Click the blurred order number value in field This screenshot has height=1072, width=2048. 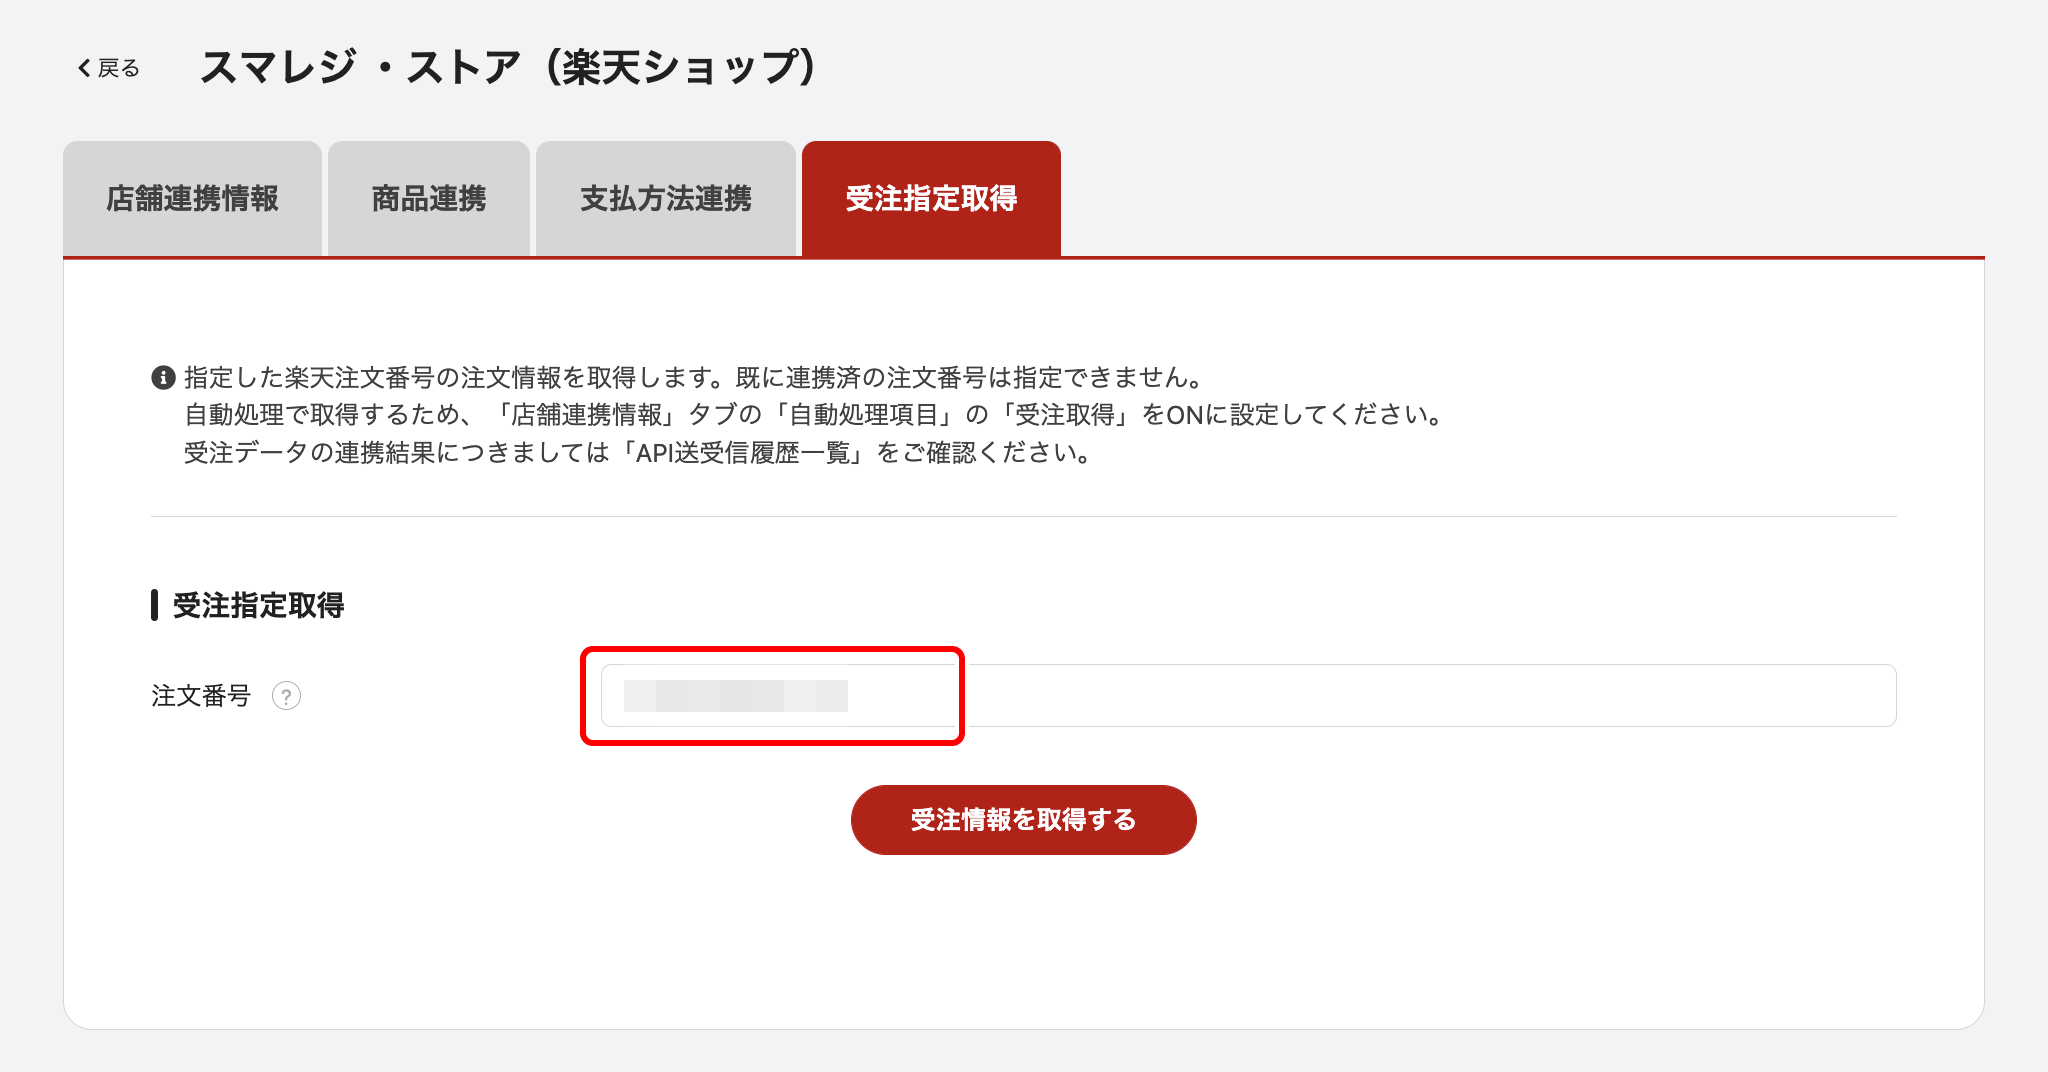click(735, 696)
